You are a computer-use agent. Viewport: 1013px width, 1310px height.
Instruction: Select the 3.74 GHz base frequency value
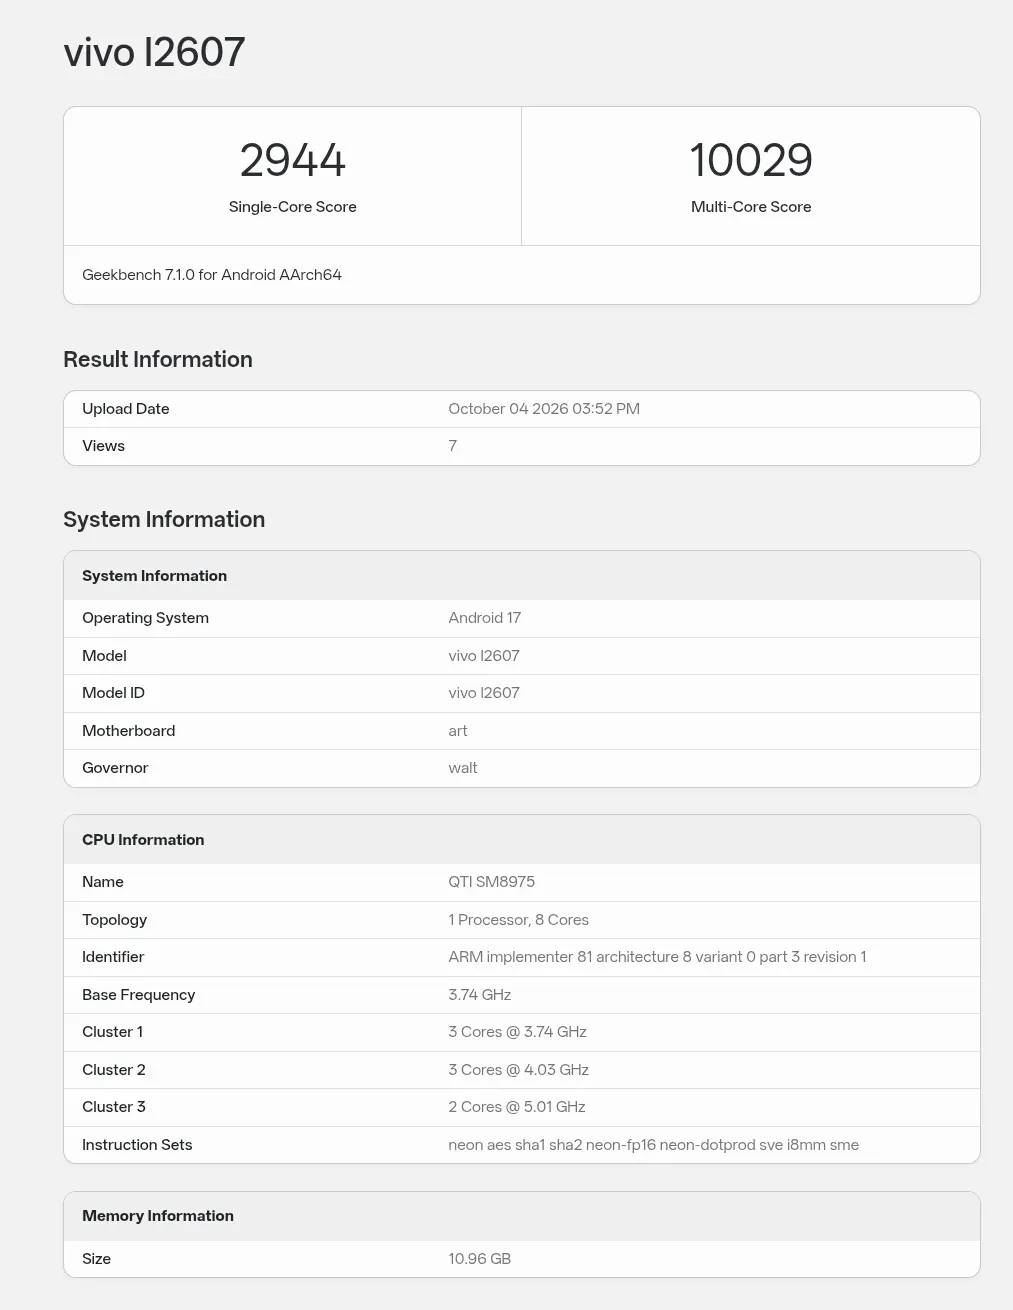[x=480, y=995]
